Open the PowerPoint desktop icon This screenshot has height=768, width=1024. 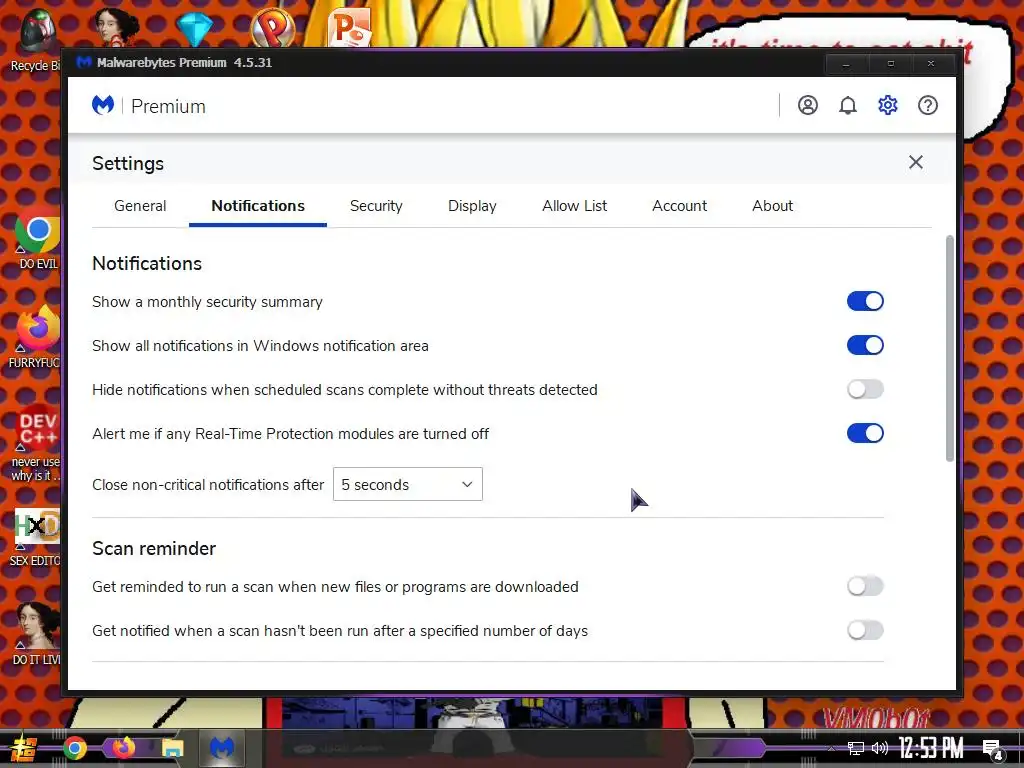[350, 27]
